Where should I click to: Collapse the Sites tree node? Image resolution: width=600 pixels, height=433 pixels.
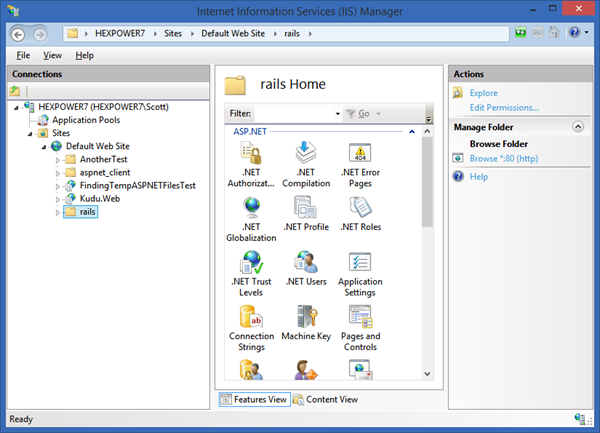[30, 134]
